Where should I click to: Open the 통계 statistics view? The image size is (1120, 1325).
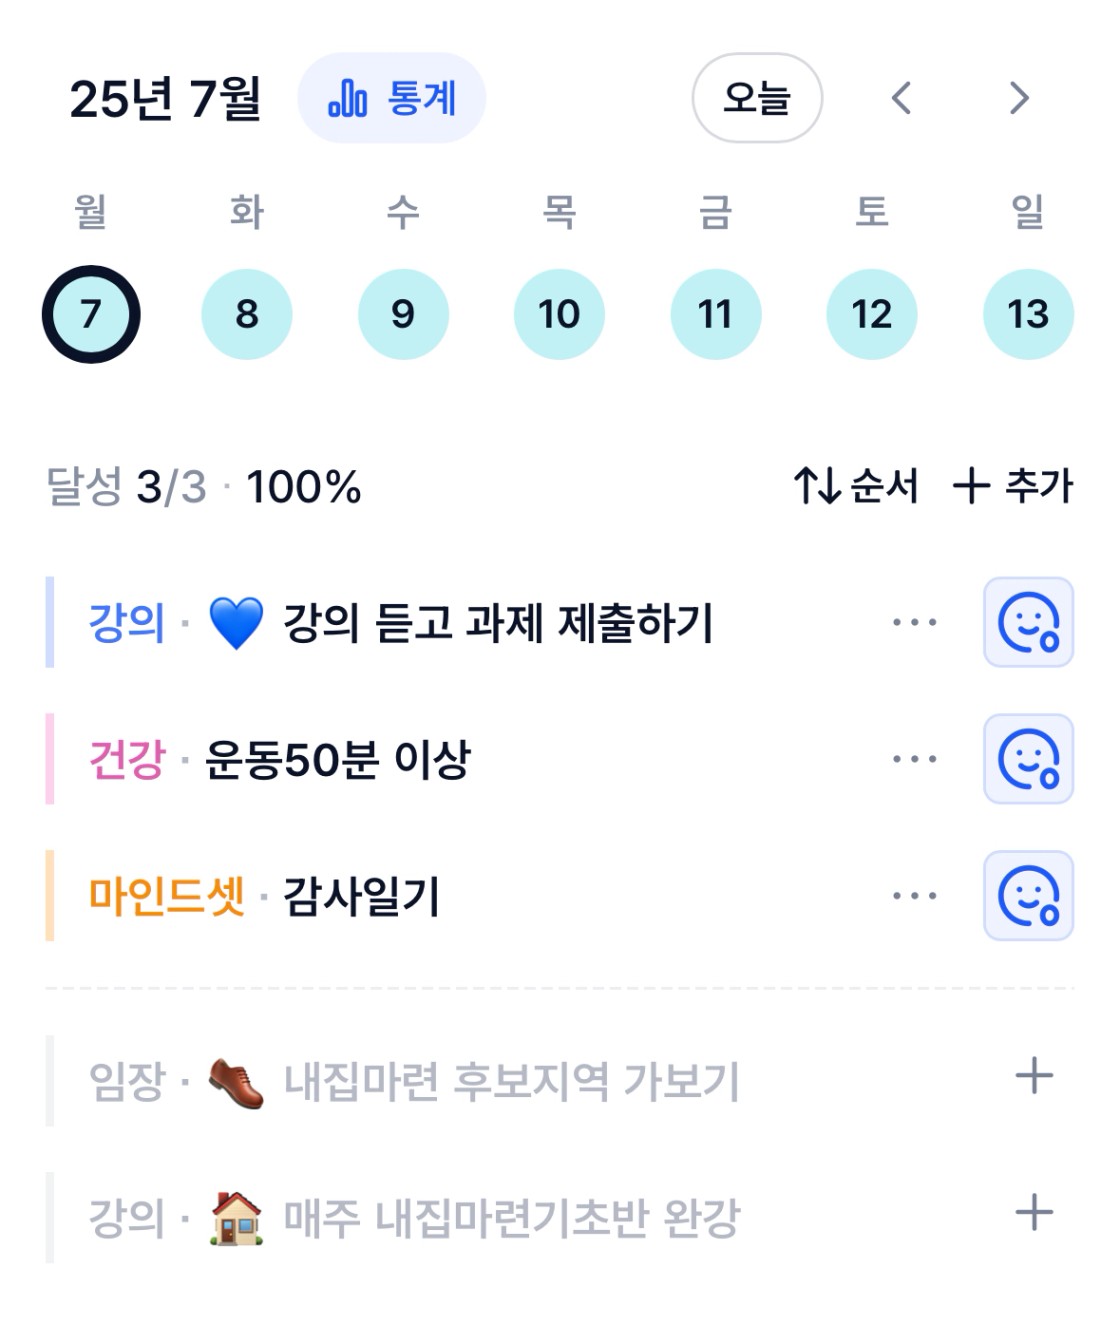pyautogui.click(x=391, y=98)
